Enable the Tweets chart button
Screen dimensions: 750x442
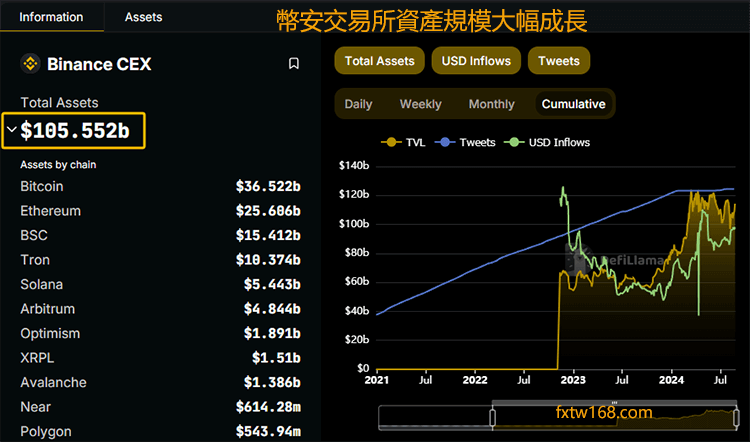pos(558,61)
